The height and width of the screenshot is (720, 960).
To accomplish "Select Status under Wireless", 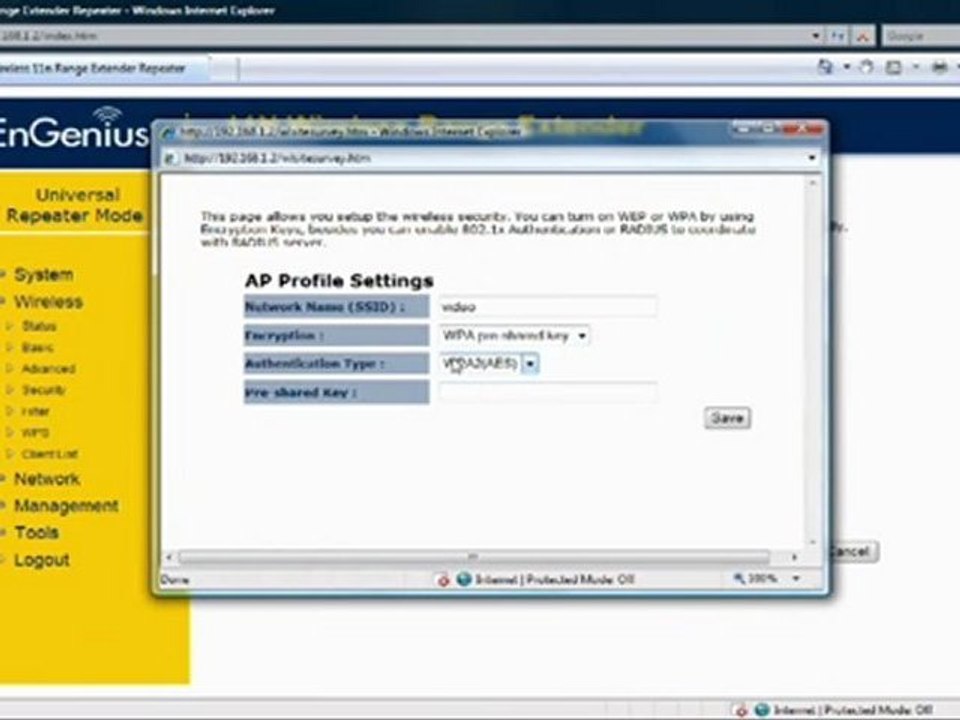I will 39,326.
